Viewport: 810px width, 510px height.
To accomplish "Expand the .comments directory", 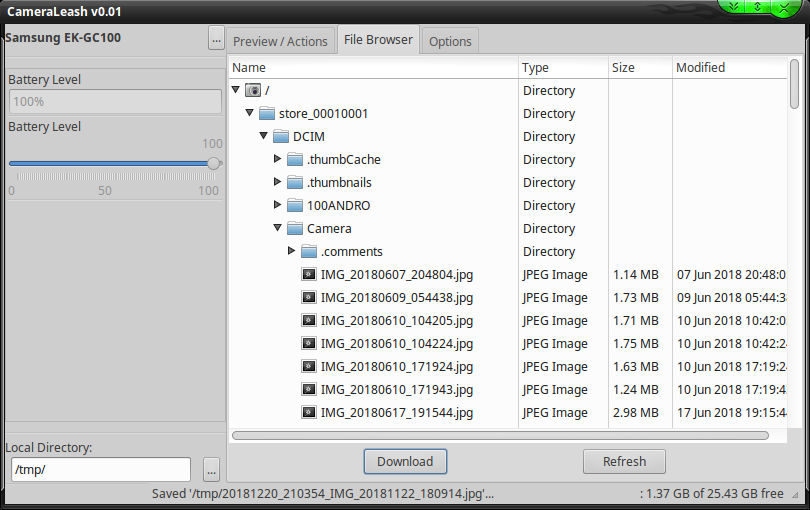I will tap(291, 251).
